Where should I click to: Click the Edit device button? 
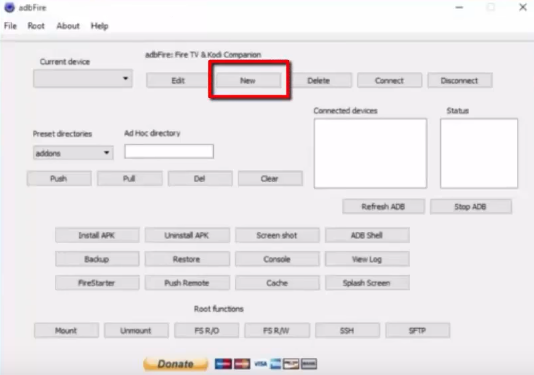177,81
